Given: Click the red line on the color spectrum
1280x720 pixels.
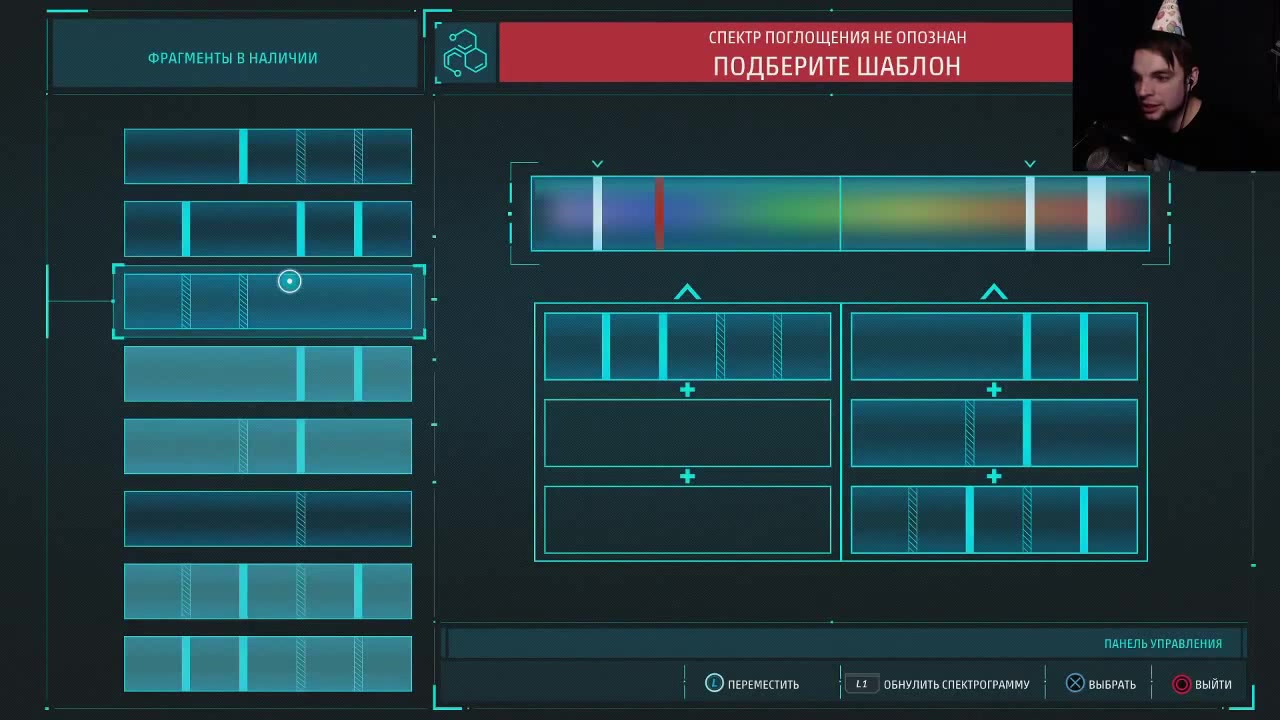Looking at the screenshot, I should click(x=659, y=213).
